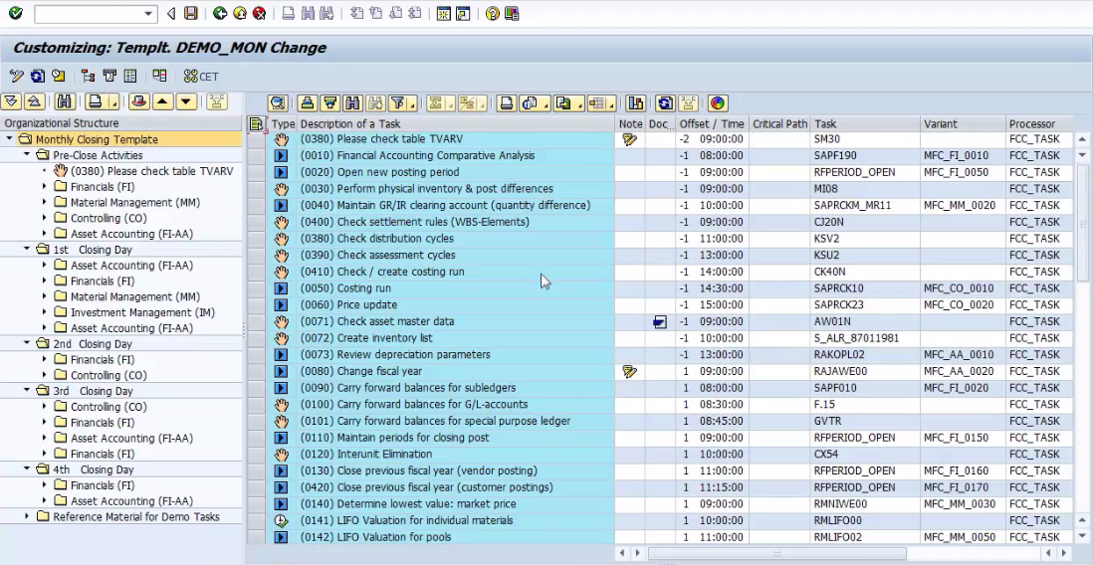Click the green Back arrow icon

(x=220, y=14)
